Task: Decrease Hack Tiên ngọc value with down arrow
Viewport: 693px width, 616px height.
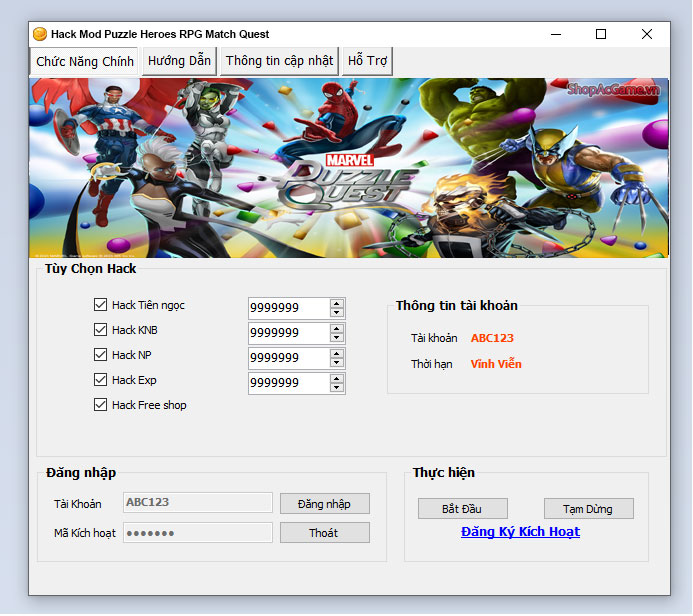Action: [x=337, y=312]
